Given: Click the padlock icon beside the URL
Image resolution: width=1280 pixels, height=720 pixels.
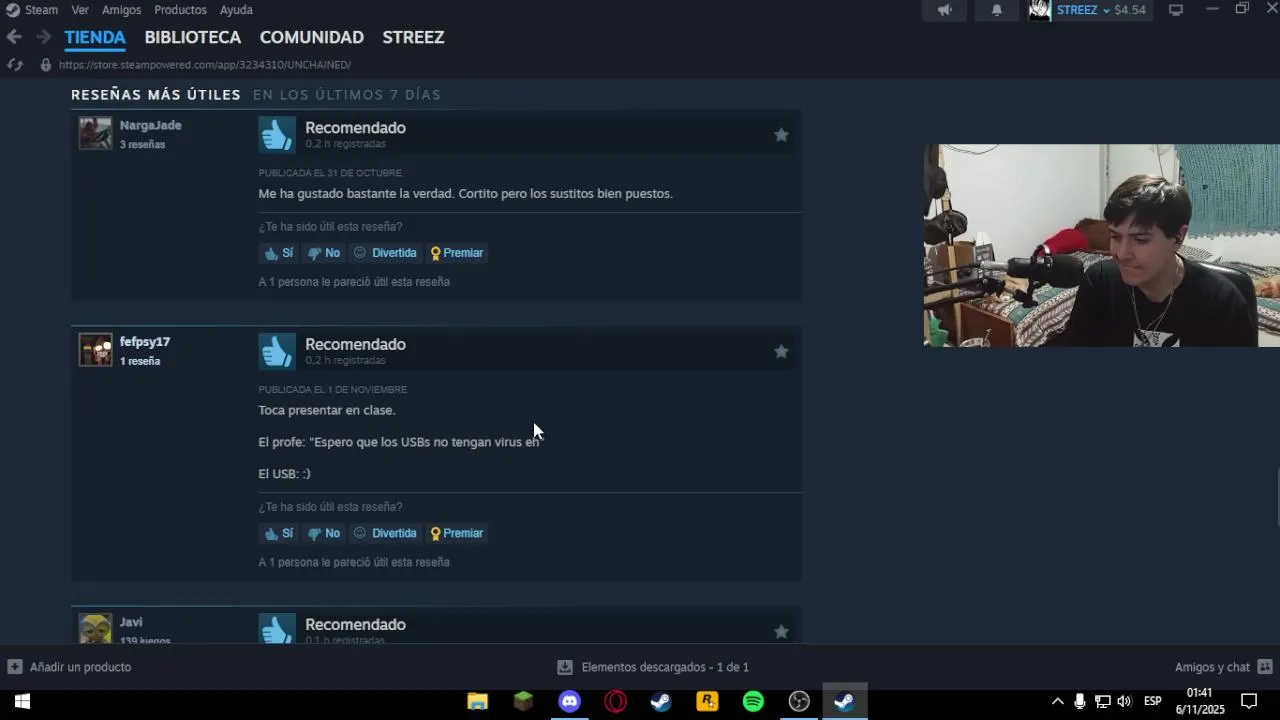Looking at the screenshot, I should [45, 64].
